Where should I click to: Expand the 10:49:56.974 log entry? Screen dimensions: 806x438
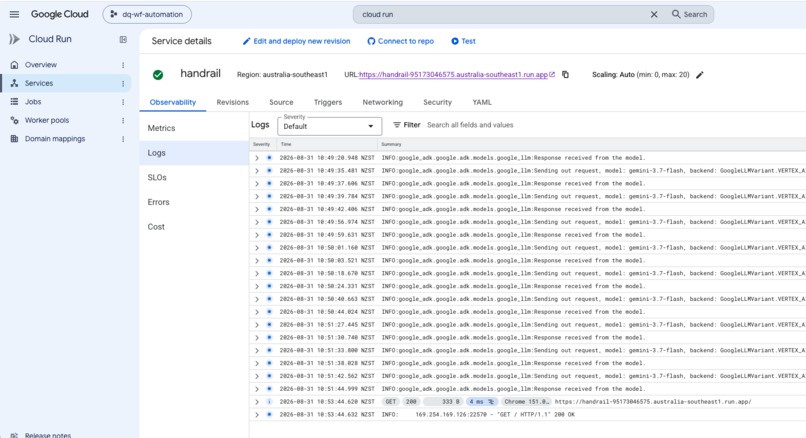coord(257,222)
